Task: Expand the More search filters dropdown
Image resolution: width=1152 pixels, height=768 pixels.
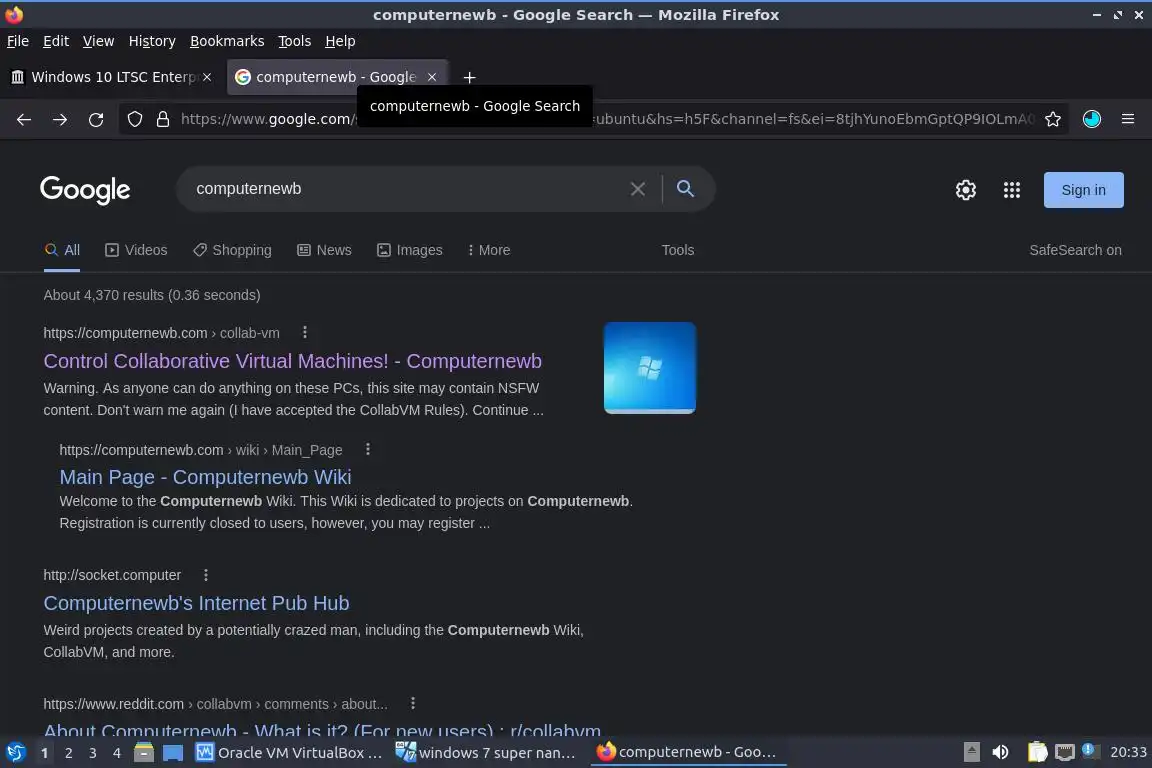Action: click(x=489, y=250)
